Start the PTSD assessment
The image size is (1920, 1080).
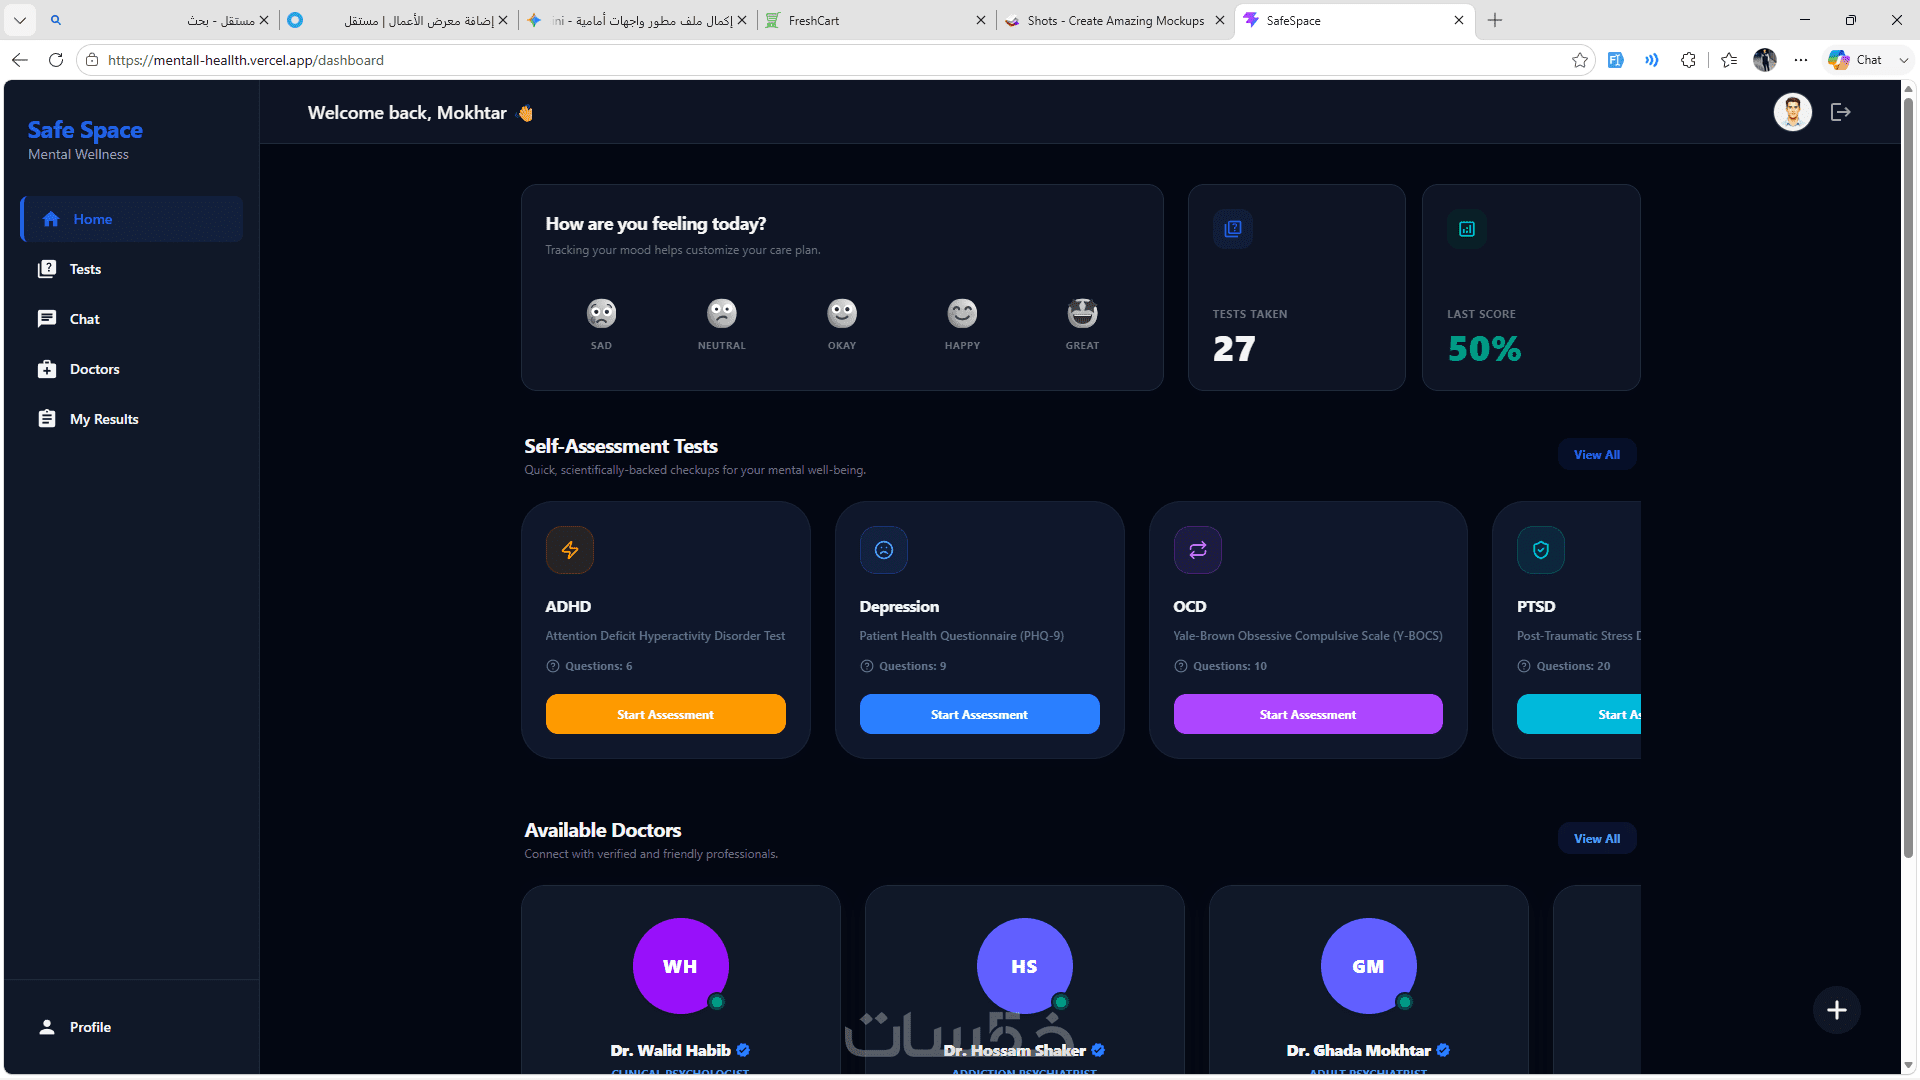[1579, 714]
